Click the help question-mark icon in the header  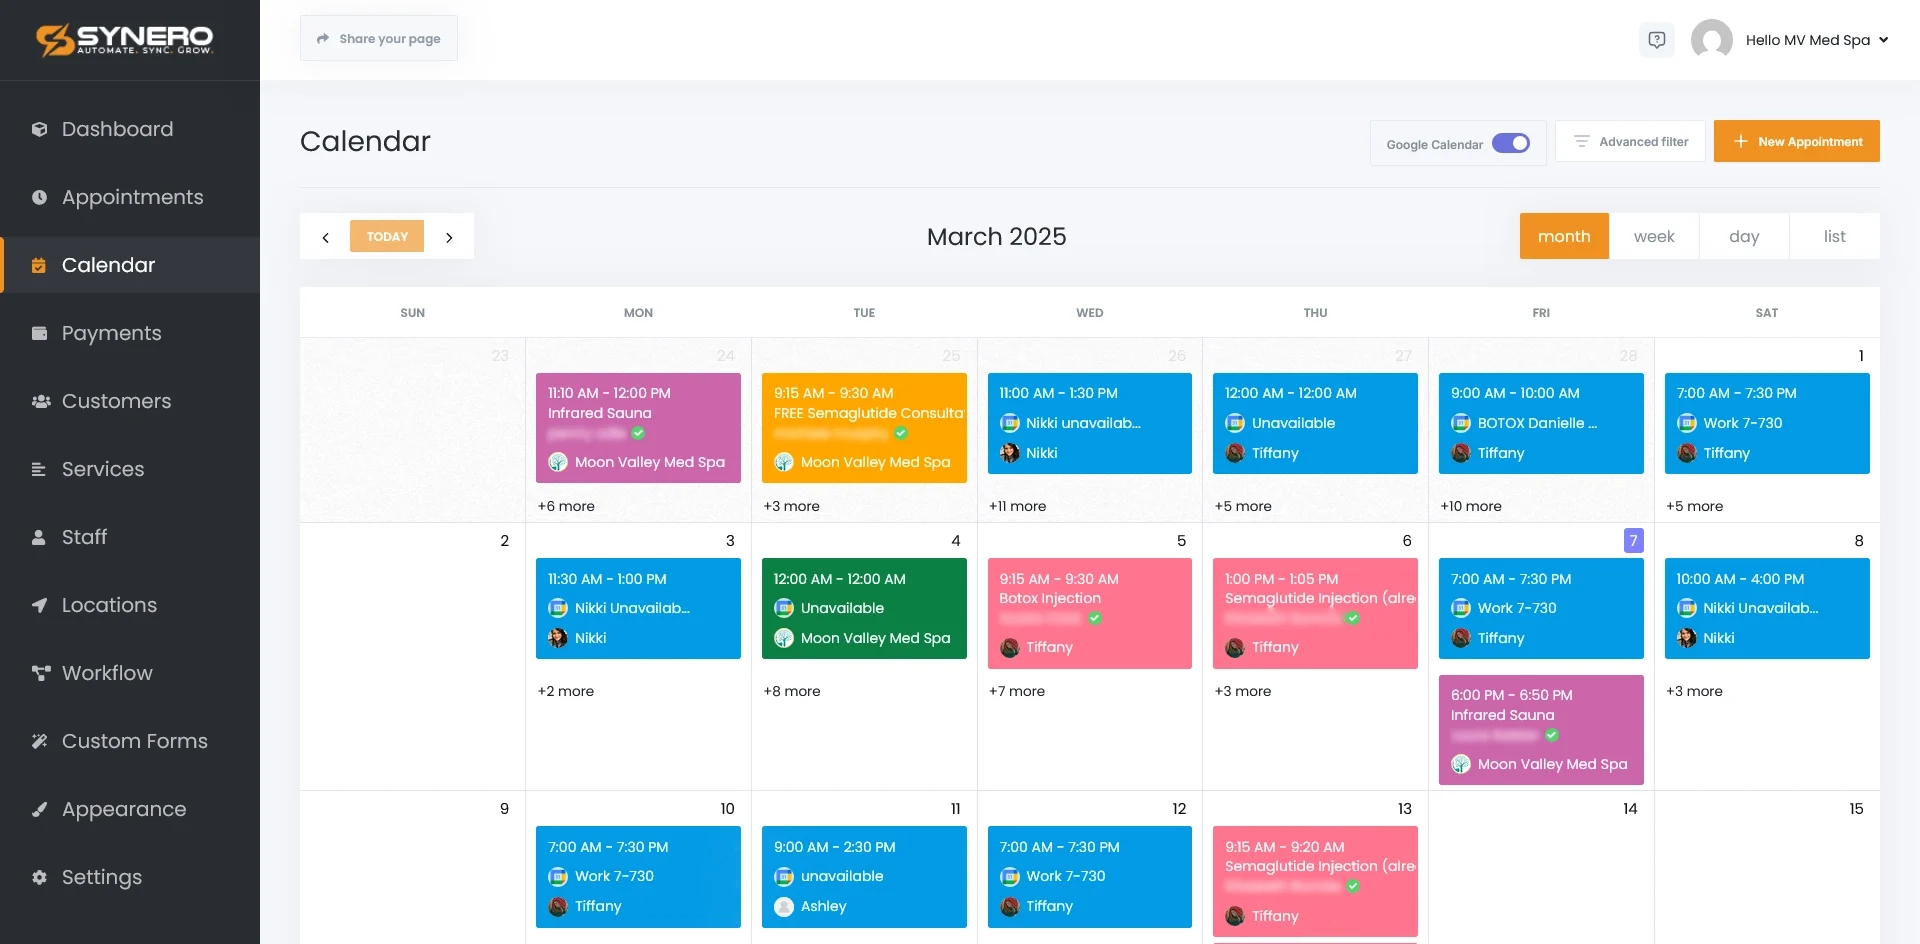[x=1657, y=39]
